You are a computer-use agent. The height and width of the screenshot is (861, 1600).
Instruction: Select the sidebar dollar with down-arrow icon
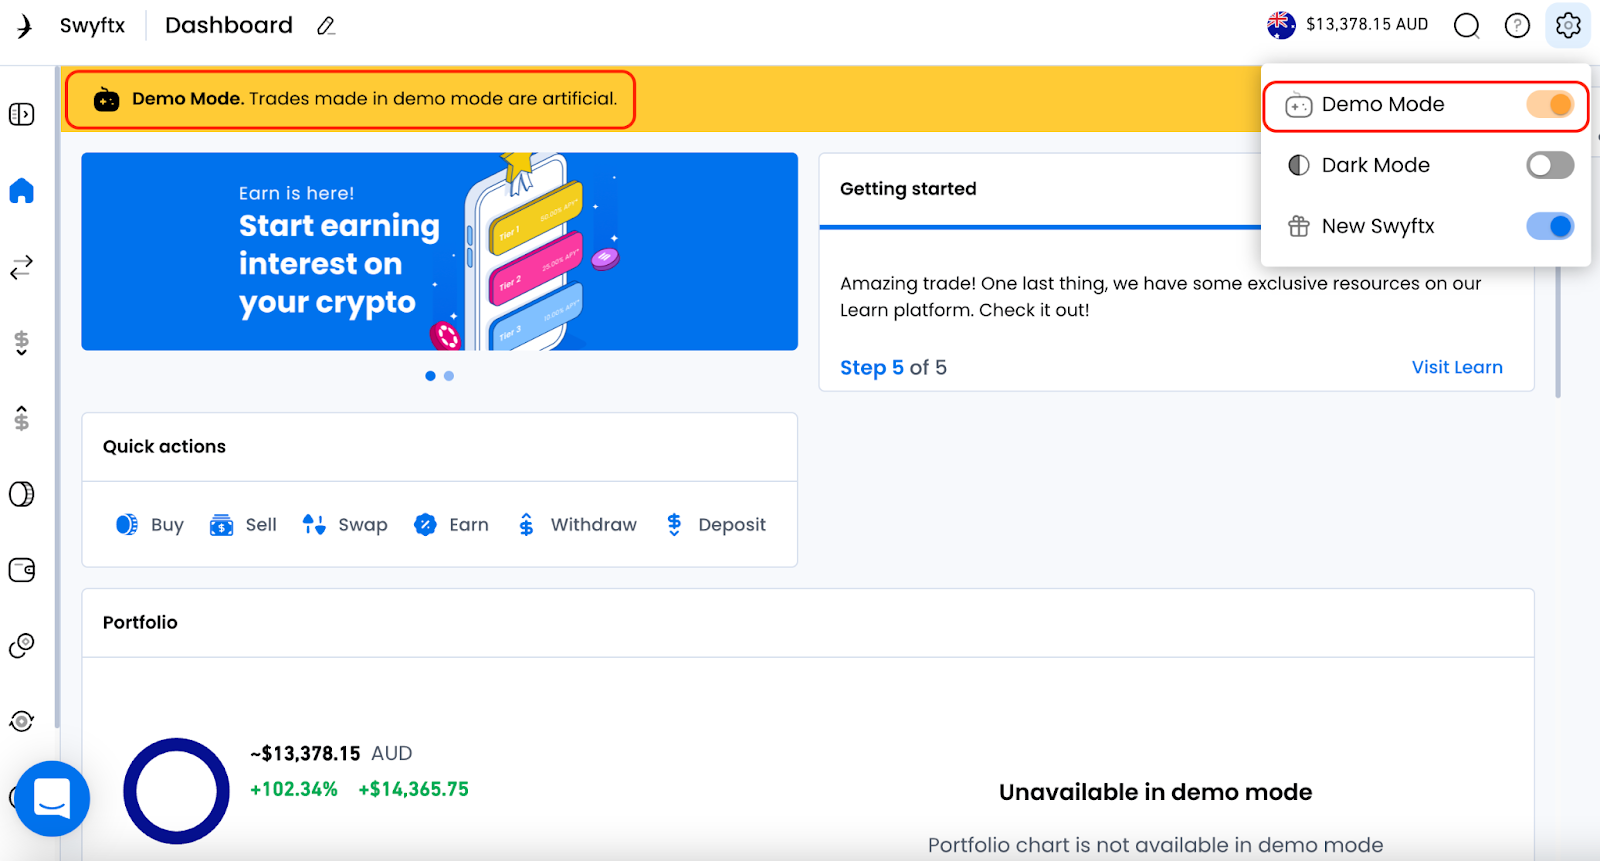(21, 343)
